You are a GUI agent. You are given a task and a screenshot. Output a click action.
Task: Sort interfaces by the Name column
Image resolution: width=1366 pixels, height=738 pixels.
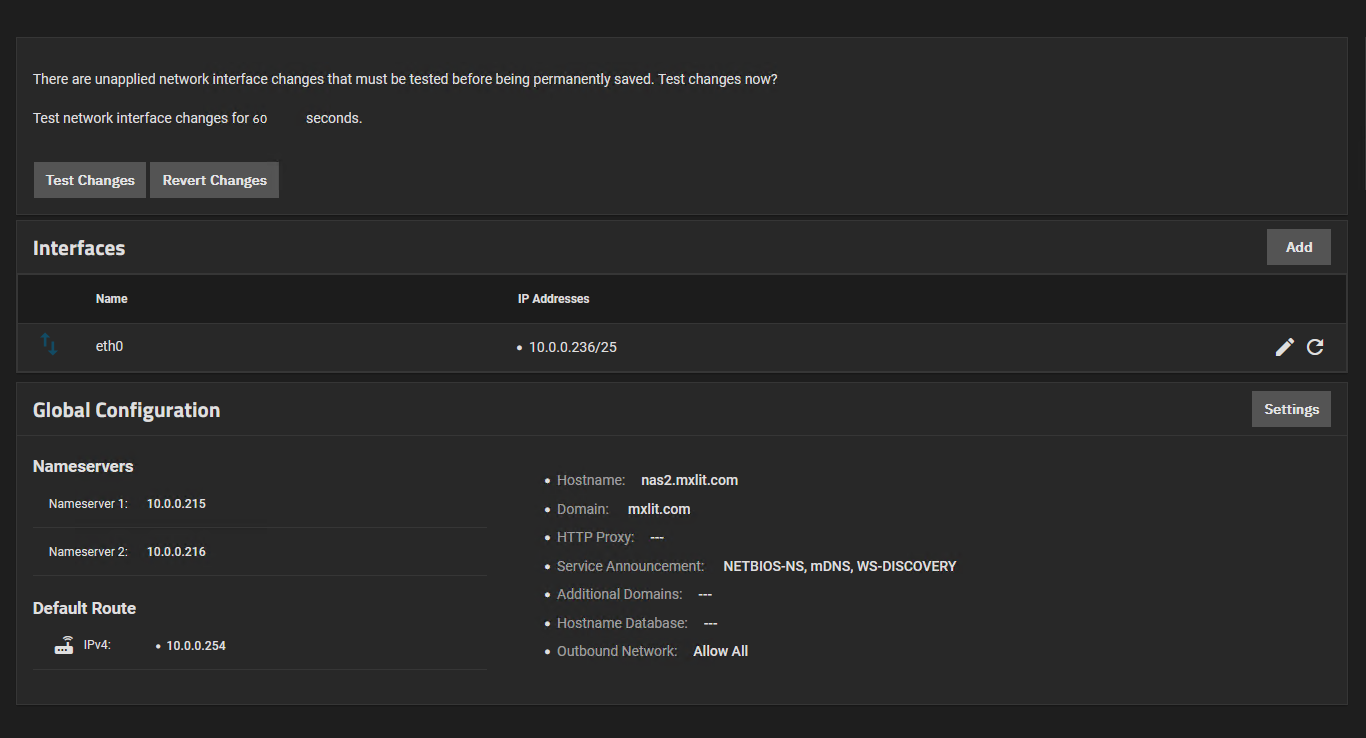pyautogui.click(x=111, y=298)
